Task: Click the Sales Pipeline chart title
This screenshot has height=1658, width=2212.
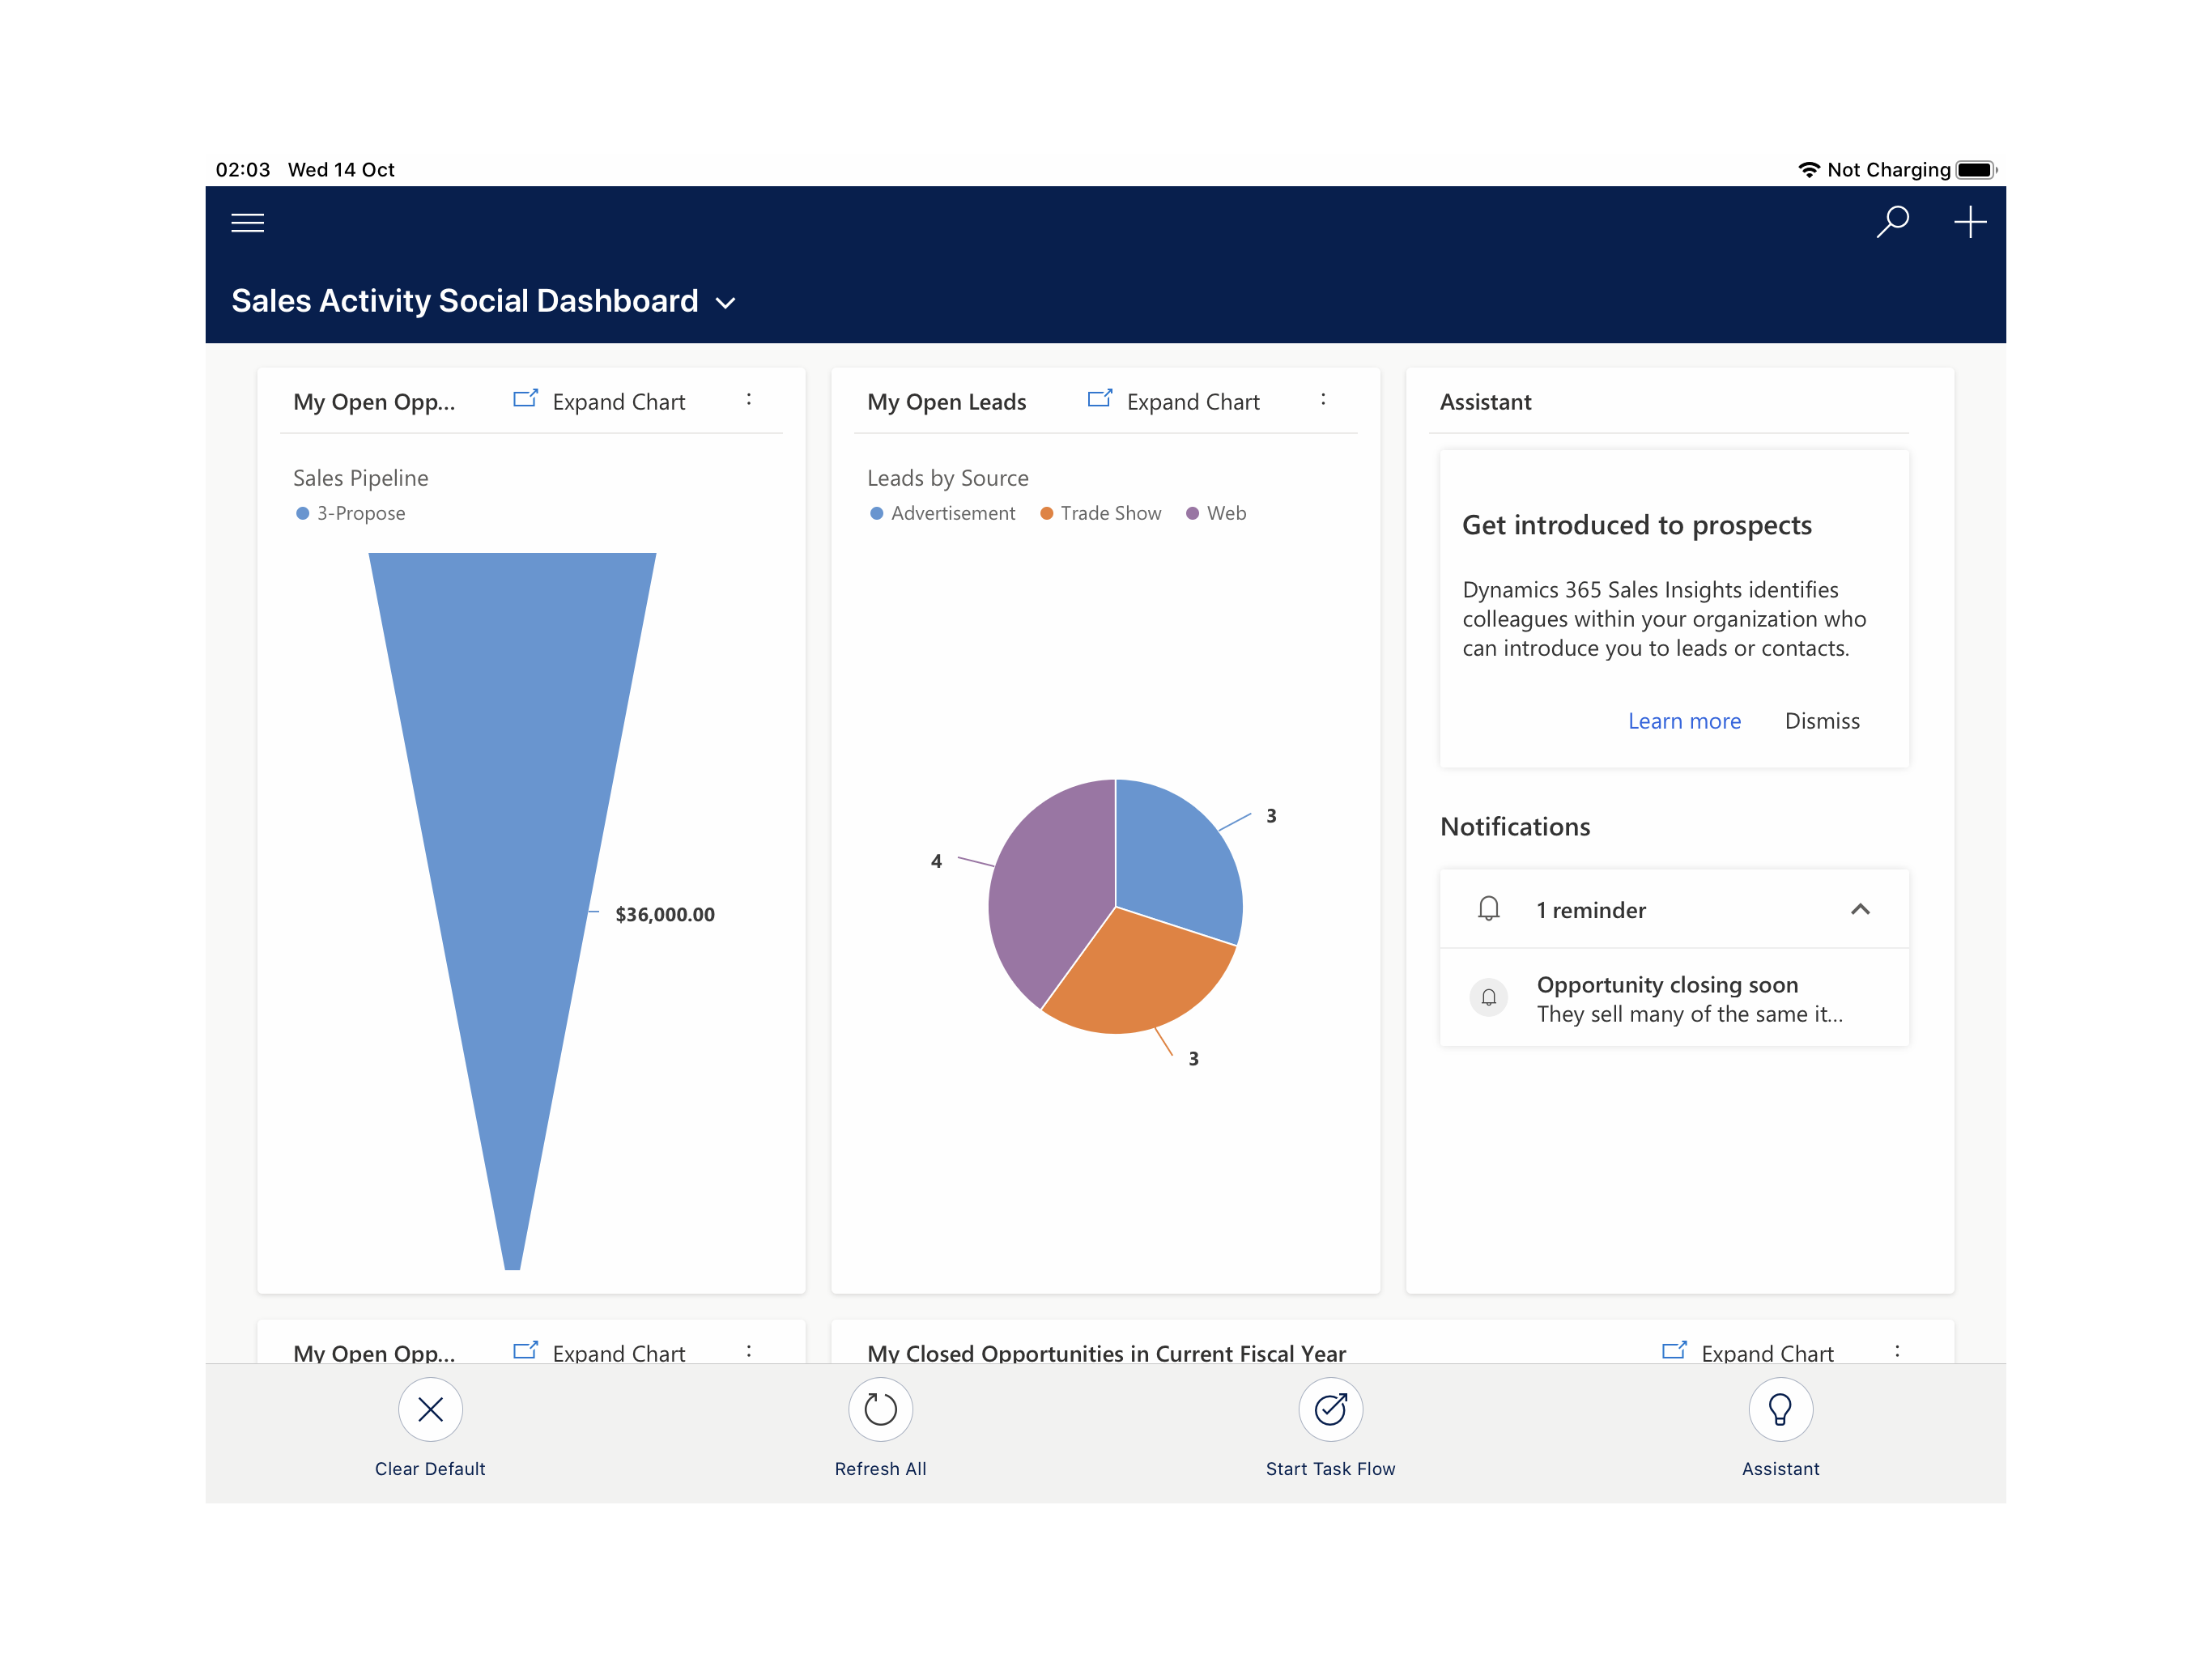Action: pyautogui.click(x=360, y=478)
